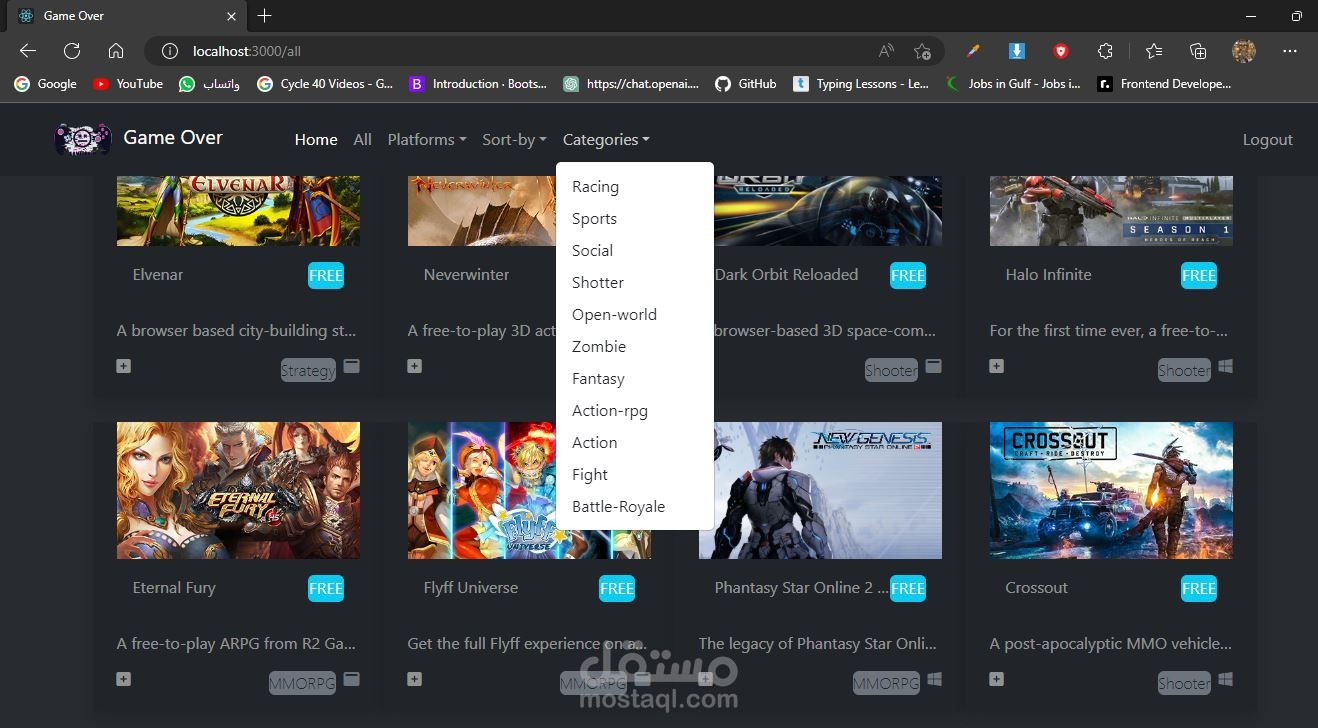Open the favorites list icon in toolbar

[1154, 51]
